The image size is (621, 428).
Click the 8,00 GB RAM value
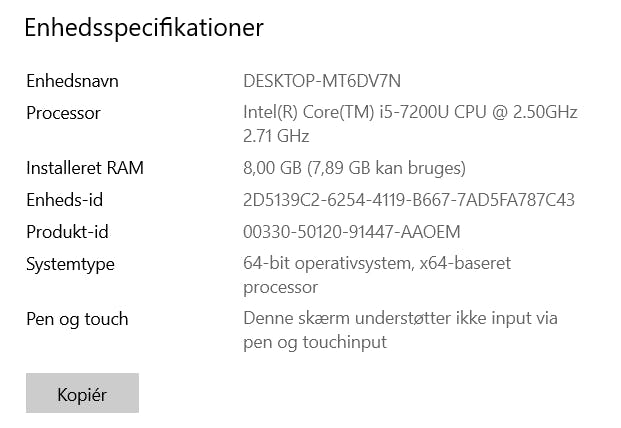(x=274, y=168)
